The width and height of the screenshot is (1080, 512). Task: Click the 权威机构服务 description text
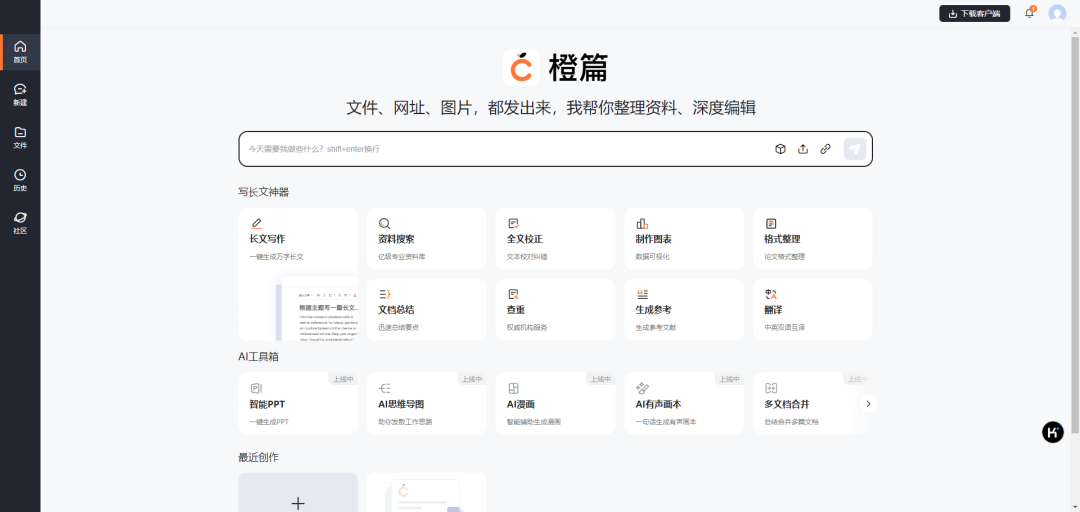527,327
